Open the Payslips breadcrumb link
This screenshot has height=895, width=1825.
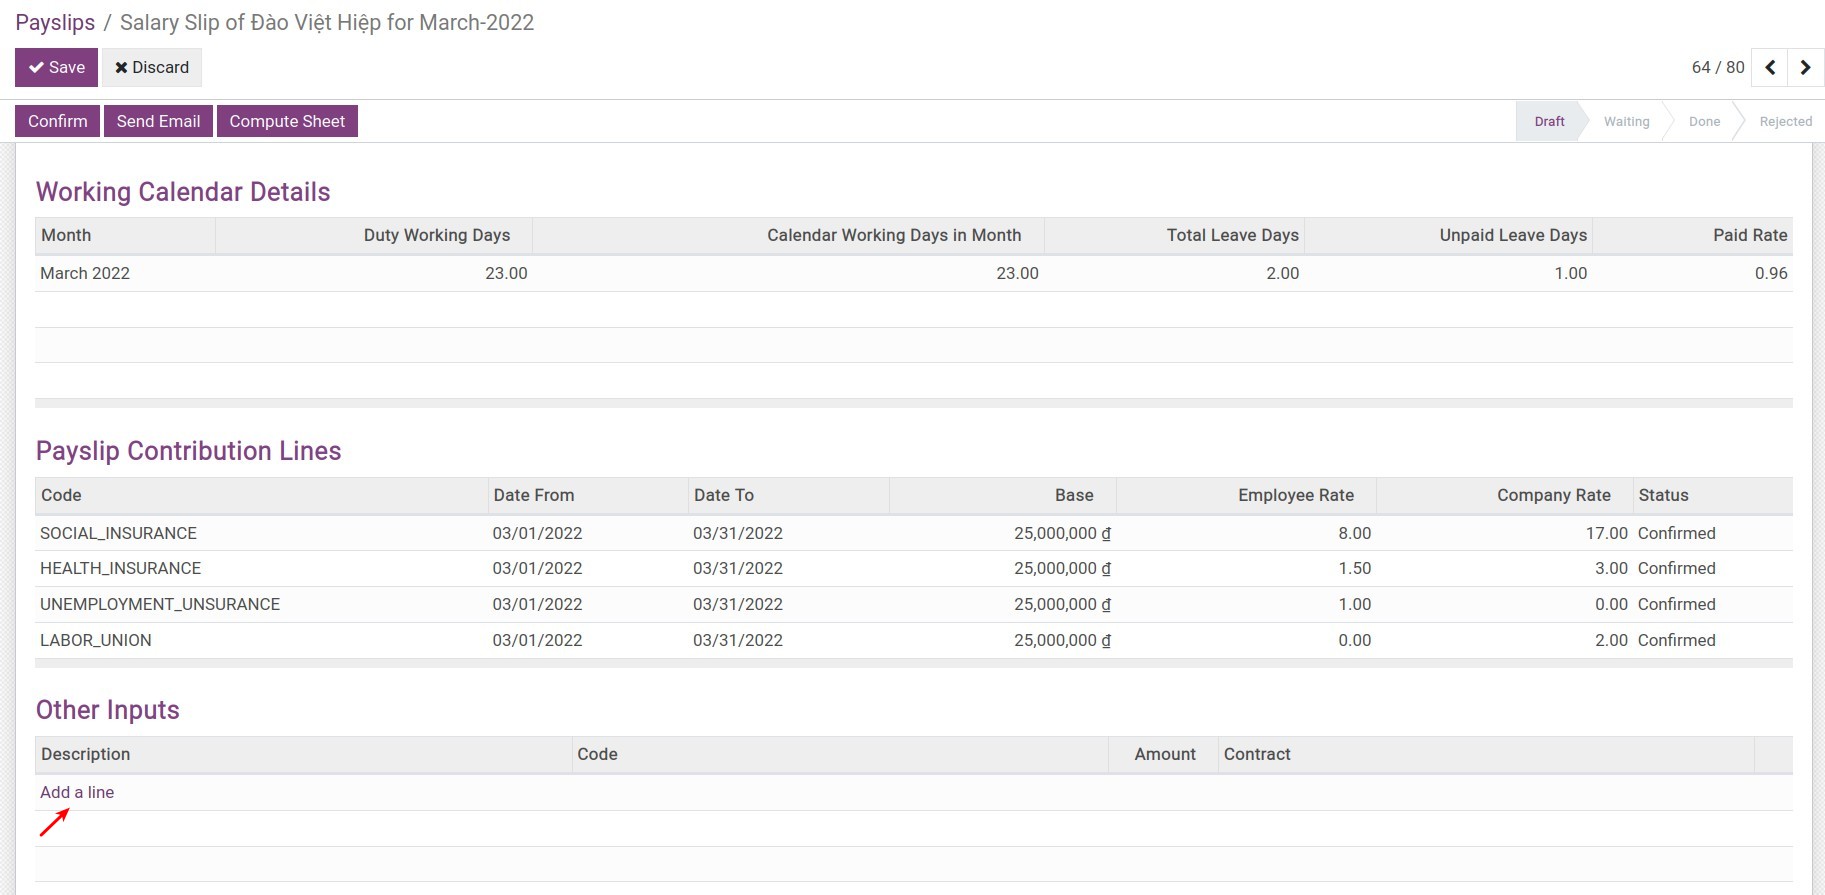tap(55, 22)
